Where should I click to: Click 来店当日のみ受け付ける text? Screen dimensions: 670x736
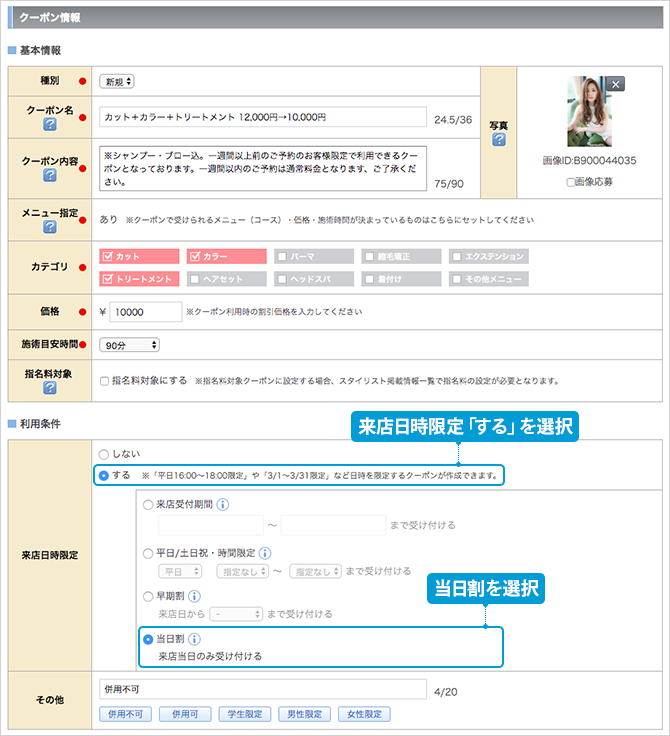click(210, 657)
